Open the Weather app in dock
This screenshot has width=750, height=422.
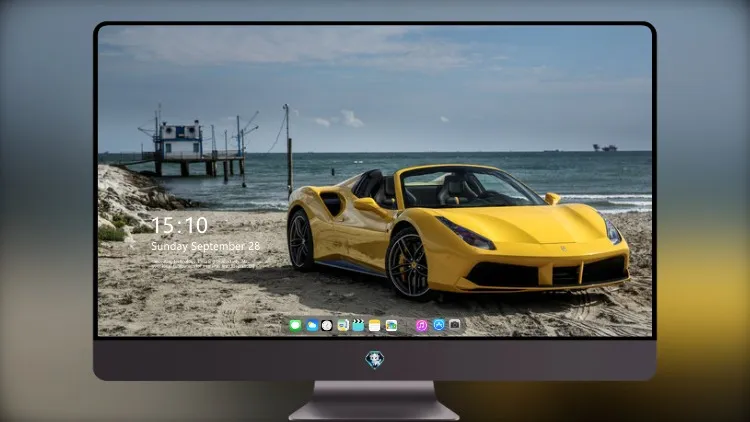click(x=311, y=326)
